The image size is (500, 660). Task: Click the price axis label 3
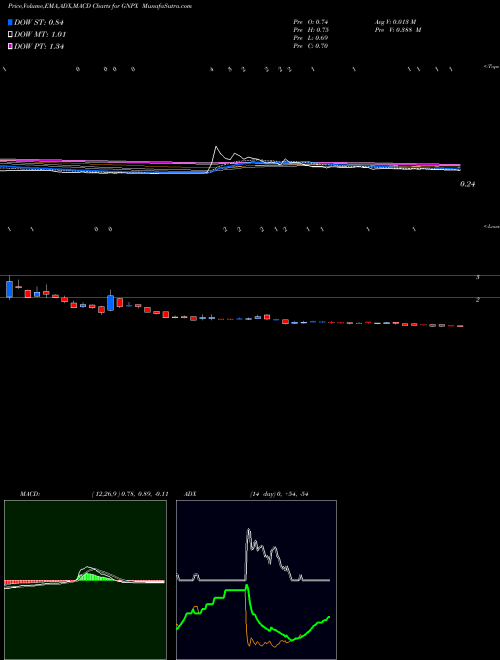click(478, 277)
